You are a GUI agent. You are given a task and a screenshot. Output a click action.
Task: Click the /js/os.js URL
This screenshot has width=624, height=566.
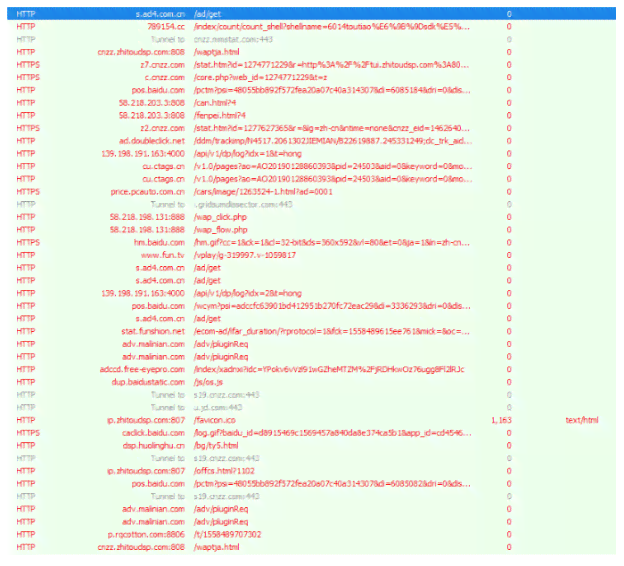click(208, 382)
